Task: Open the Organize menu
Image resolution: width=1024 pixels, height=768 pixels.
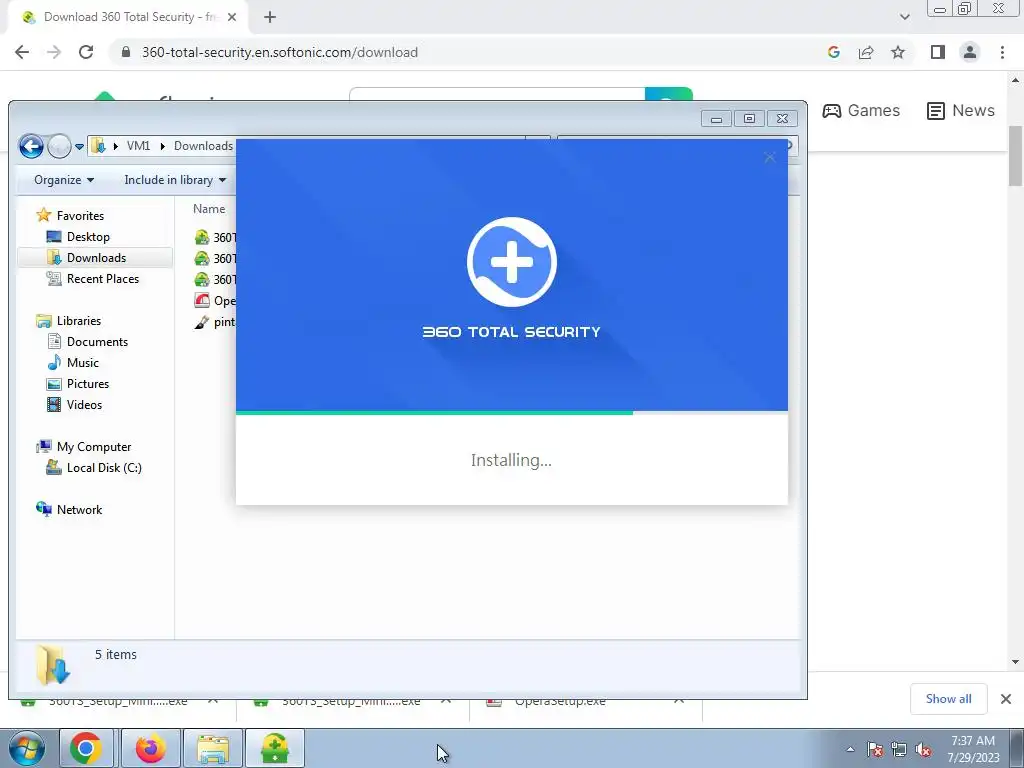Action: (64, 180)
